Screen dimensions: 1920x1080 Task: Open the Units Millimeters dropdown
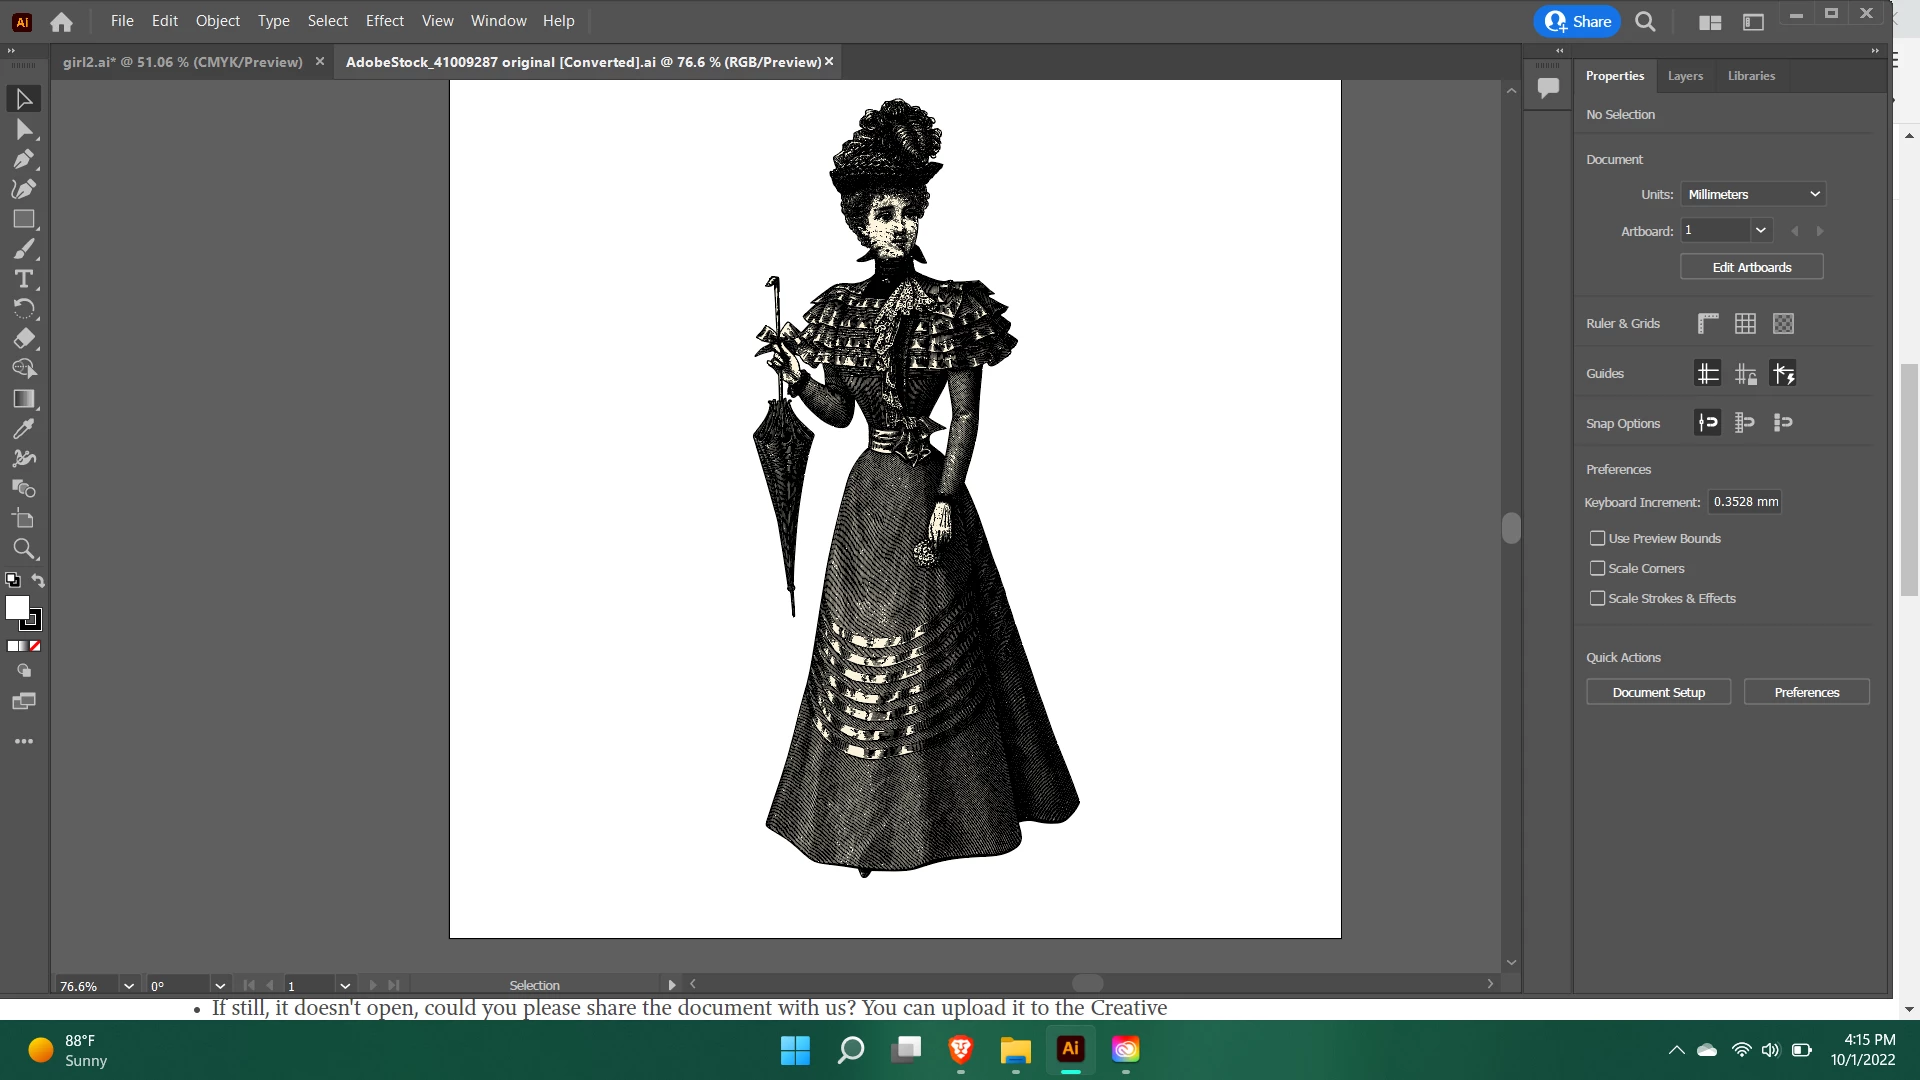(x=1753, y=194)
